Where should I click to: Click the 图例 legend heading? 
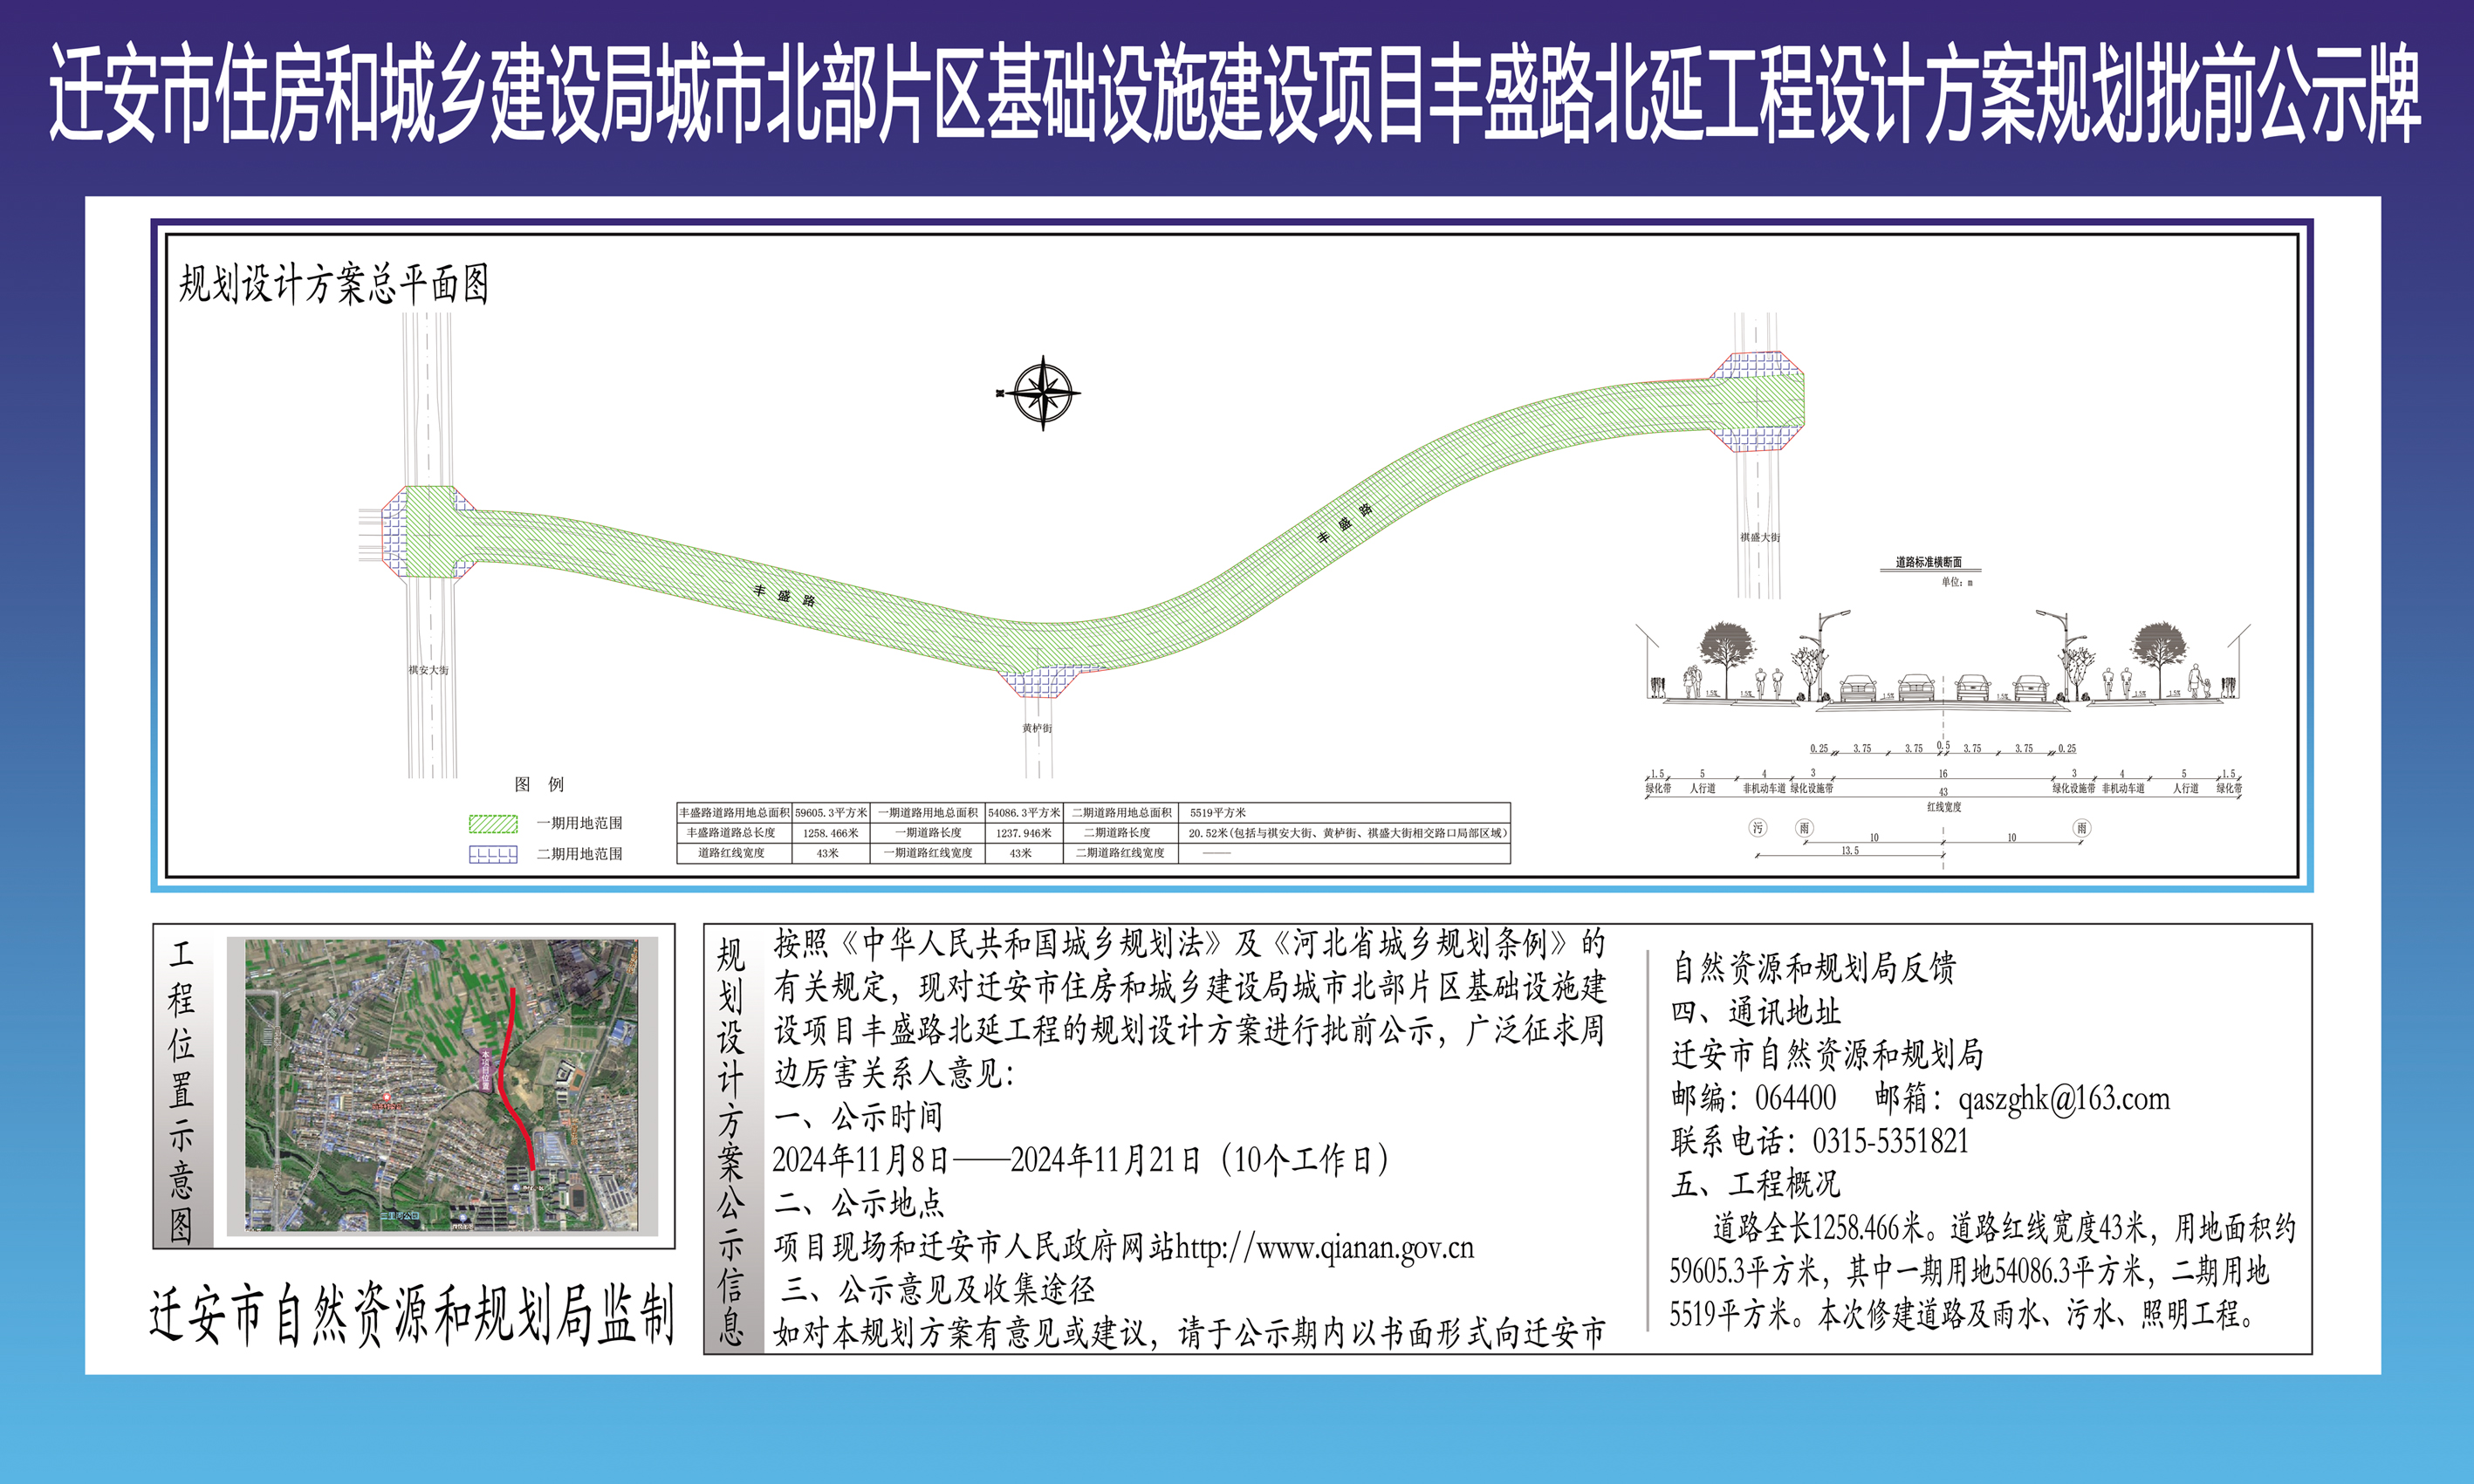tap(539, 784)
